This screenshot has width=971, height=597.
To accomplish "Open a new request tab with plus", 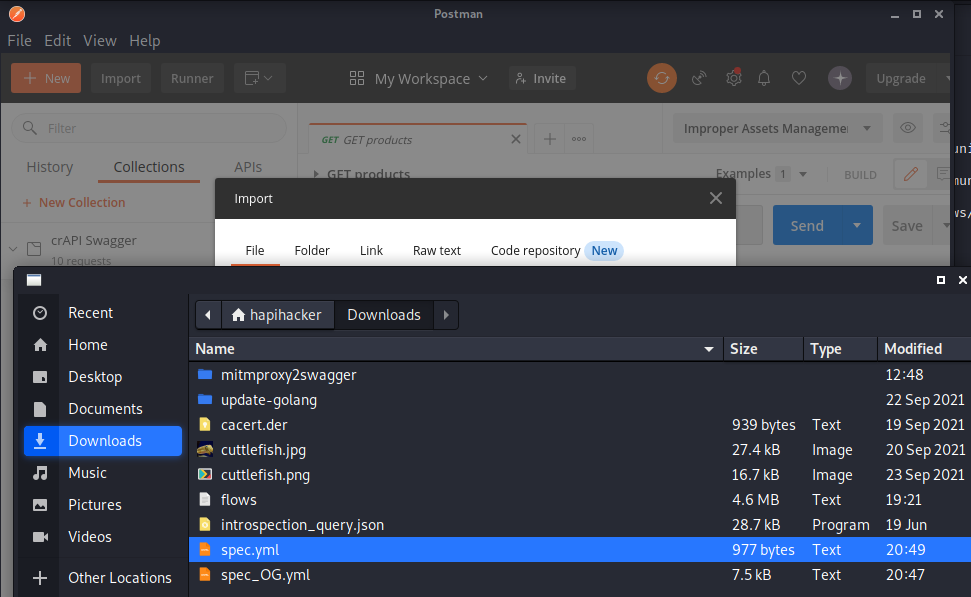I will pos(549,139).
